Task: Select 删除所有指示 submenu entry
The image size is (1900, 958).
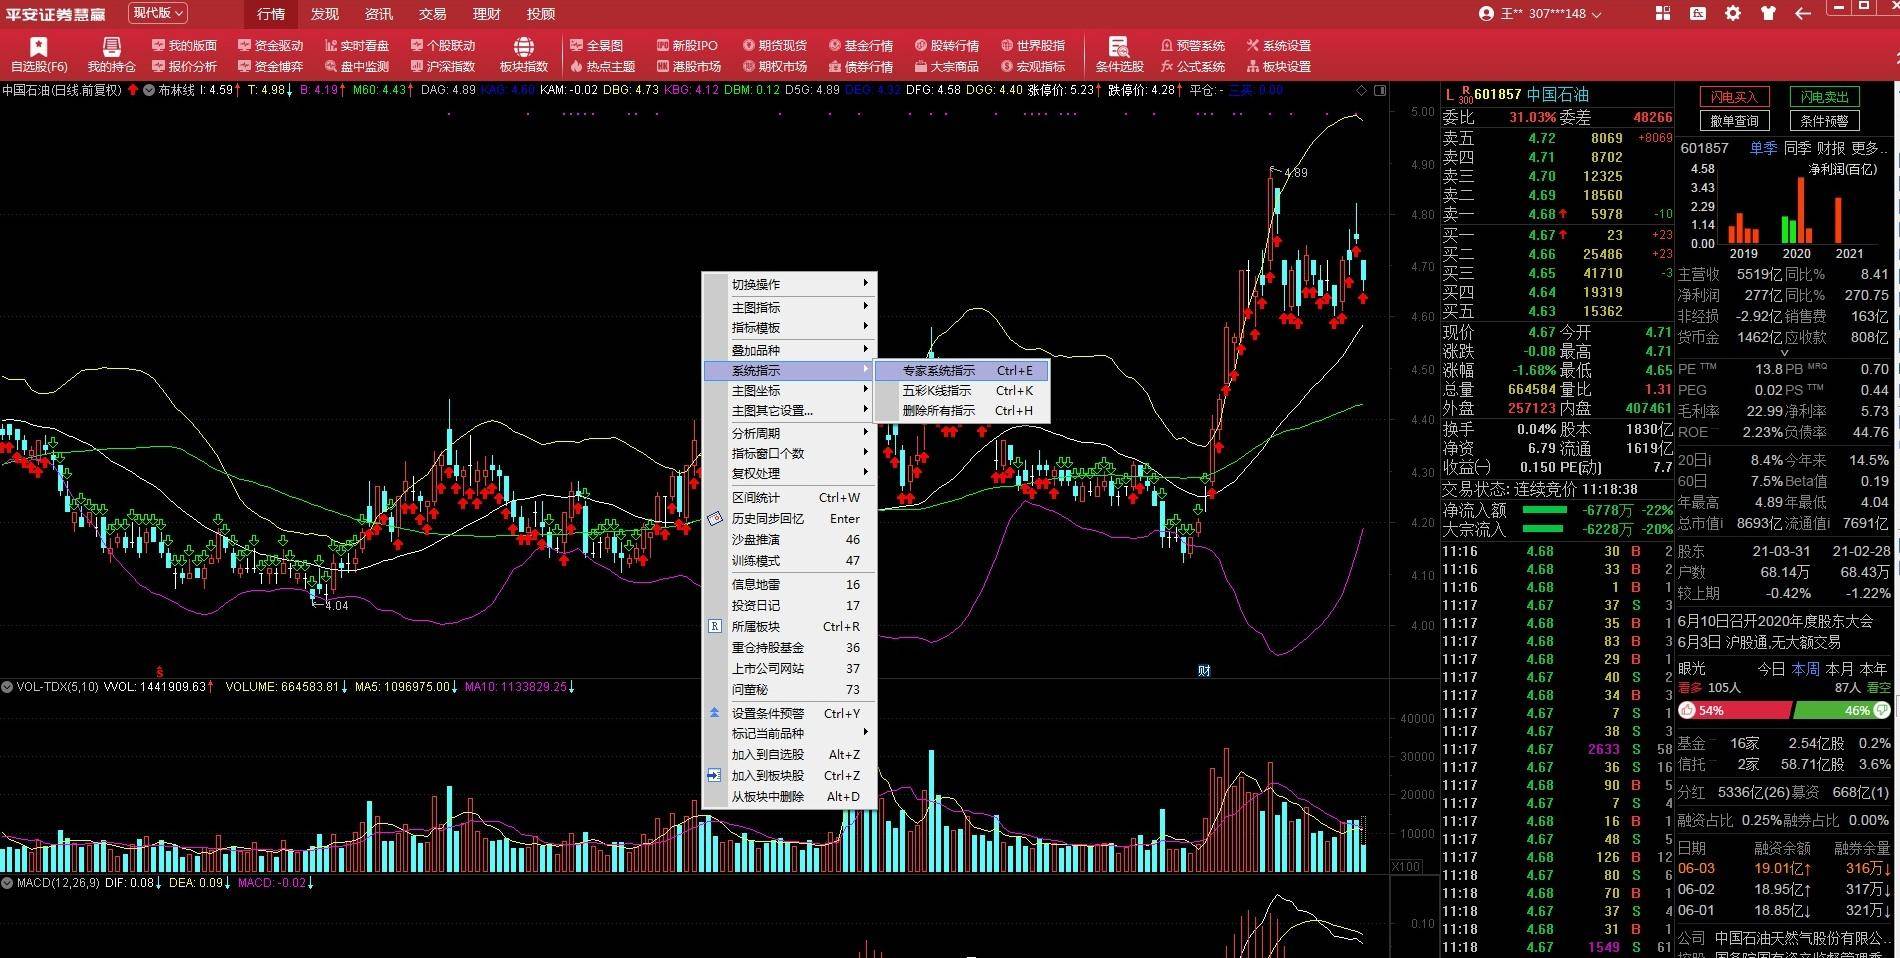Action: coord(962,410)
